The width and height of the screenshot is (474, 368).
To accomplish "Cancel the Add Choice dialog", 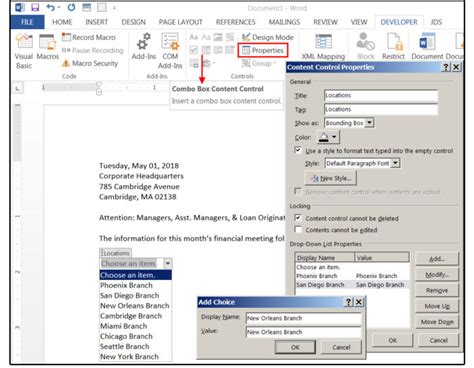I will tap(341, 347).
